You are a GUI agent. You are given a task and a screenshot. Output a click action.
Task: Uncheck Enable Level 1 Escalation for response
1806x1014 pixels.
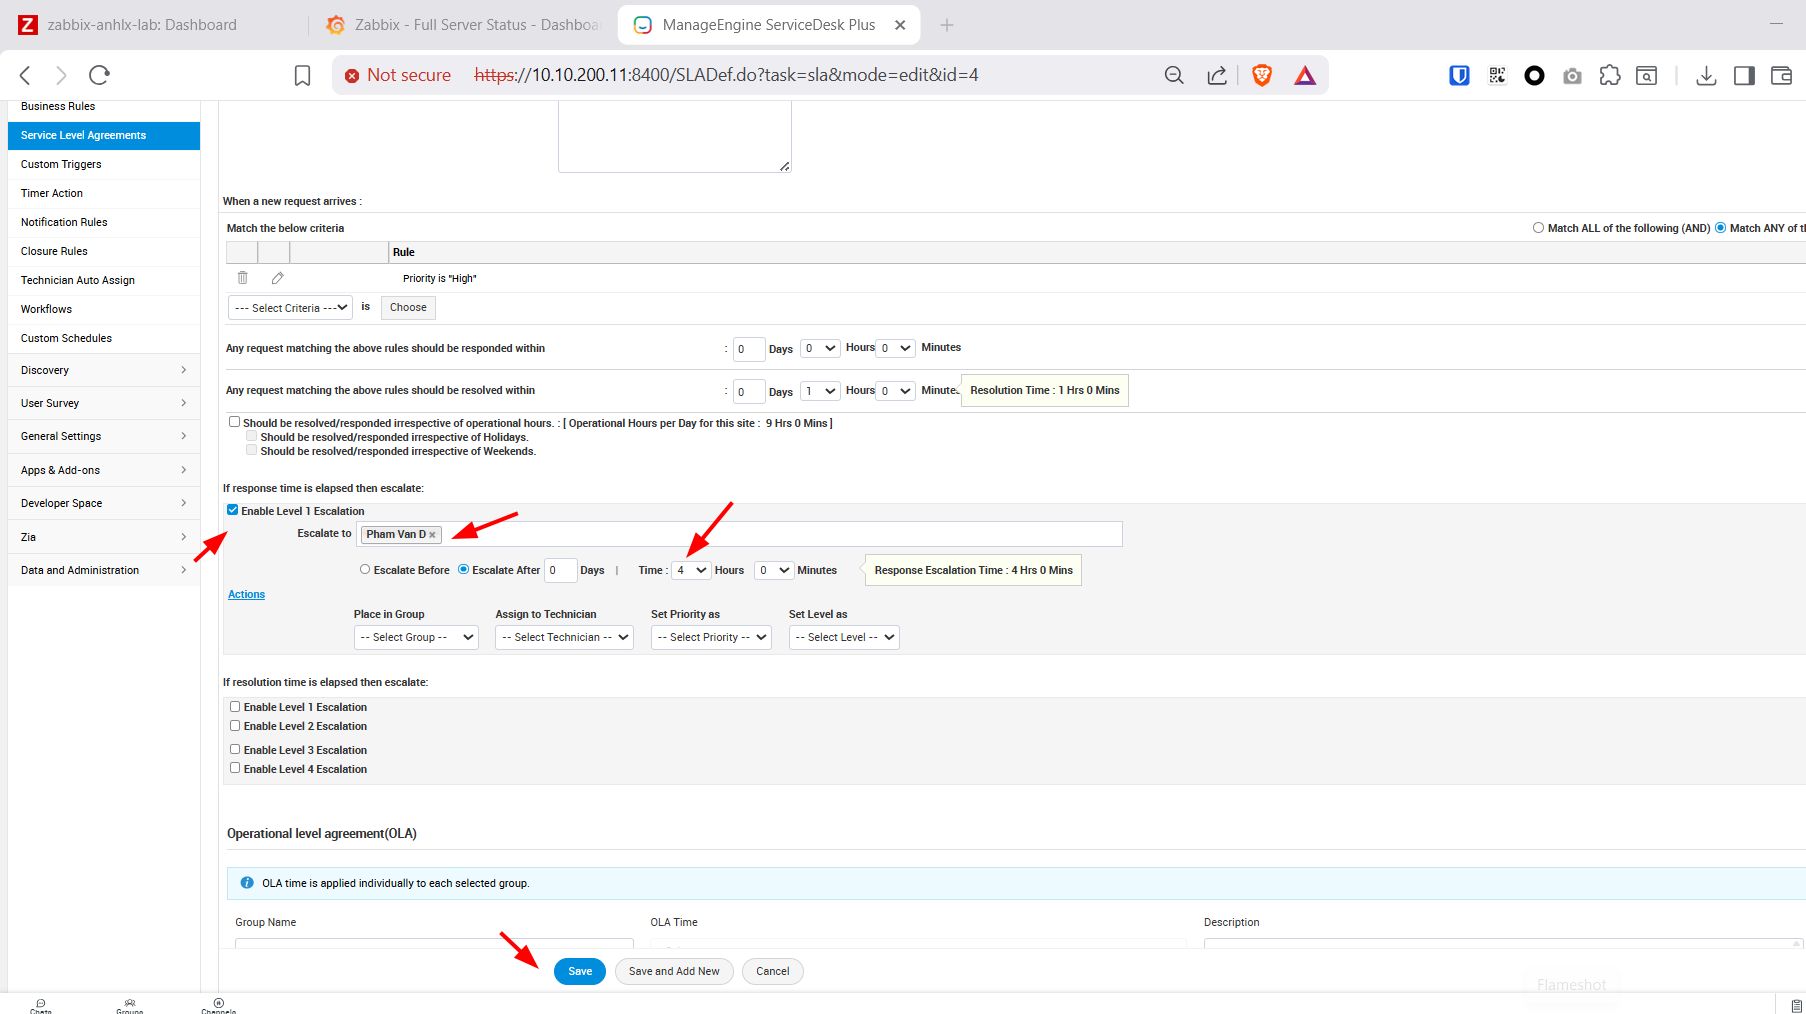pos(233,510)
